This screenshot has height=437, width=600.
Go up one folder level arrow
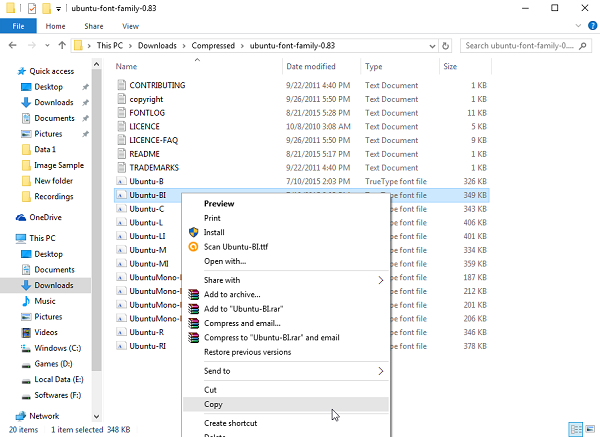pyautogui.click(x=62, y=46)
